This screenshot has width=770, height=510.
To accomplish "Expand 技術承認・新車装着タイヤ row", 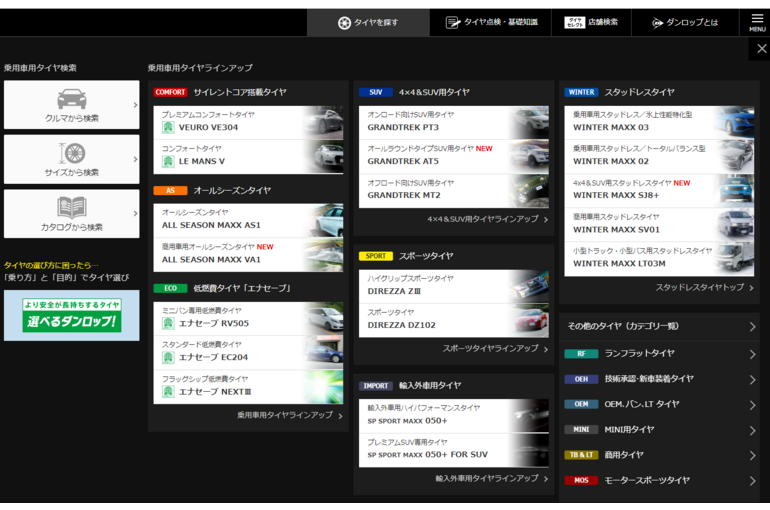I will (x=659, y=379).
